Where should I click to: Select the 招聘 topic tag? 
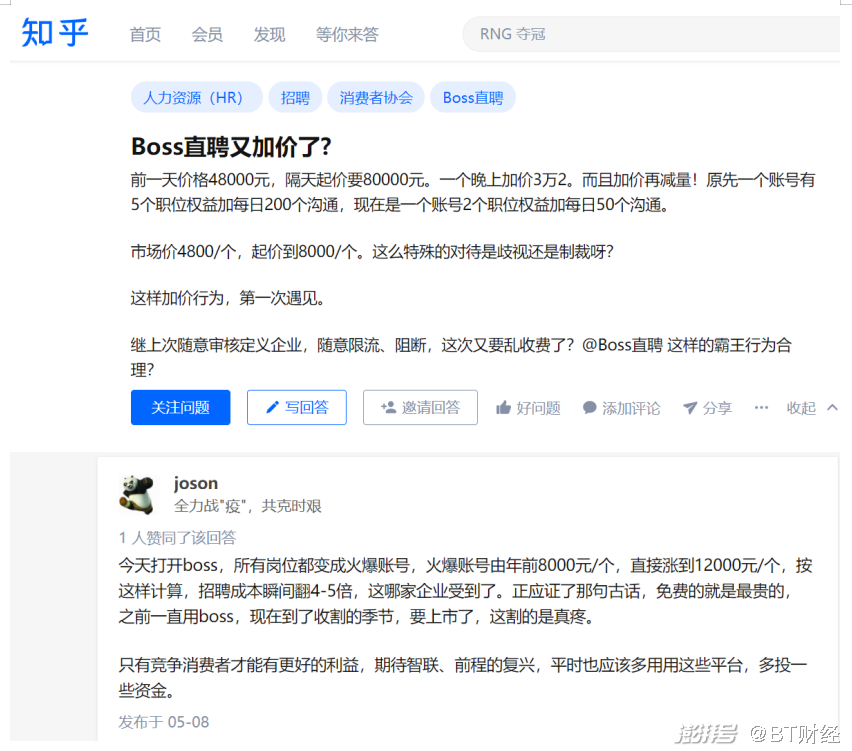click(295, 98)
